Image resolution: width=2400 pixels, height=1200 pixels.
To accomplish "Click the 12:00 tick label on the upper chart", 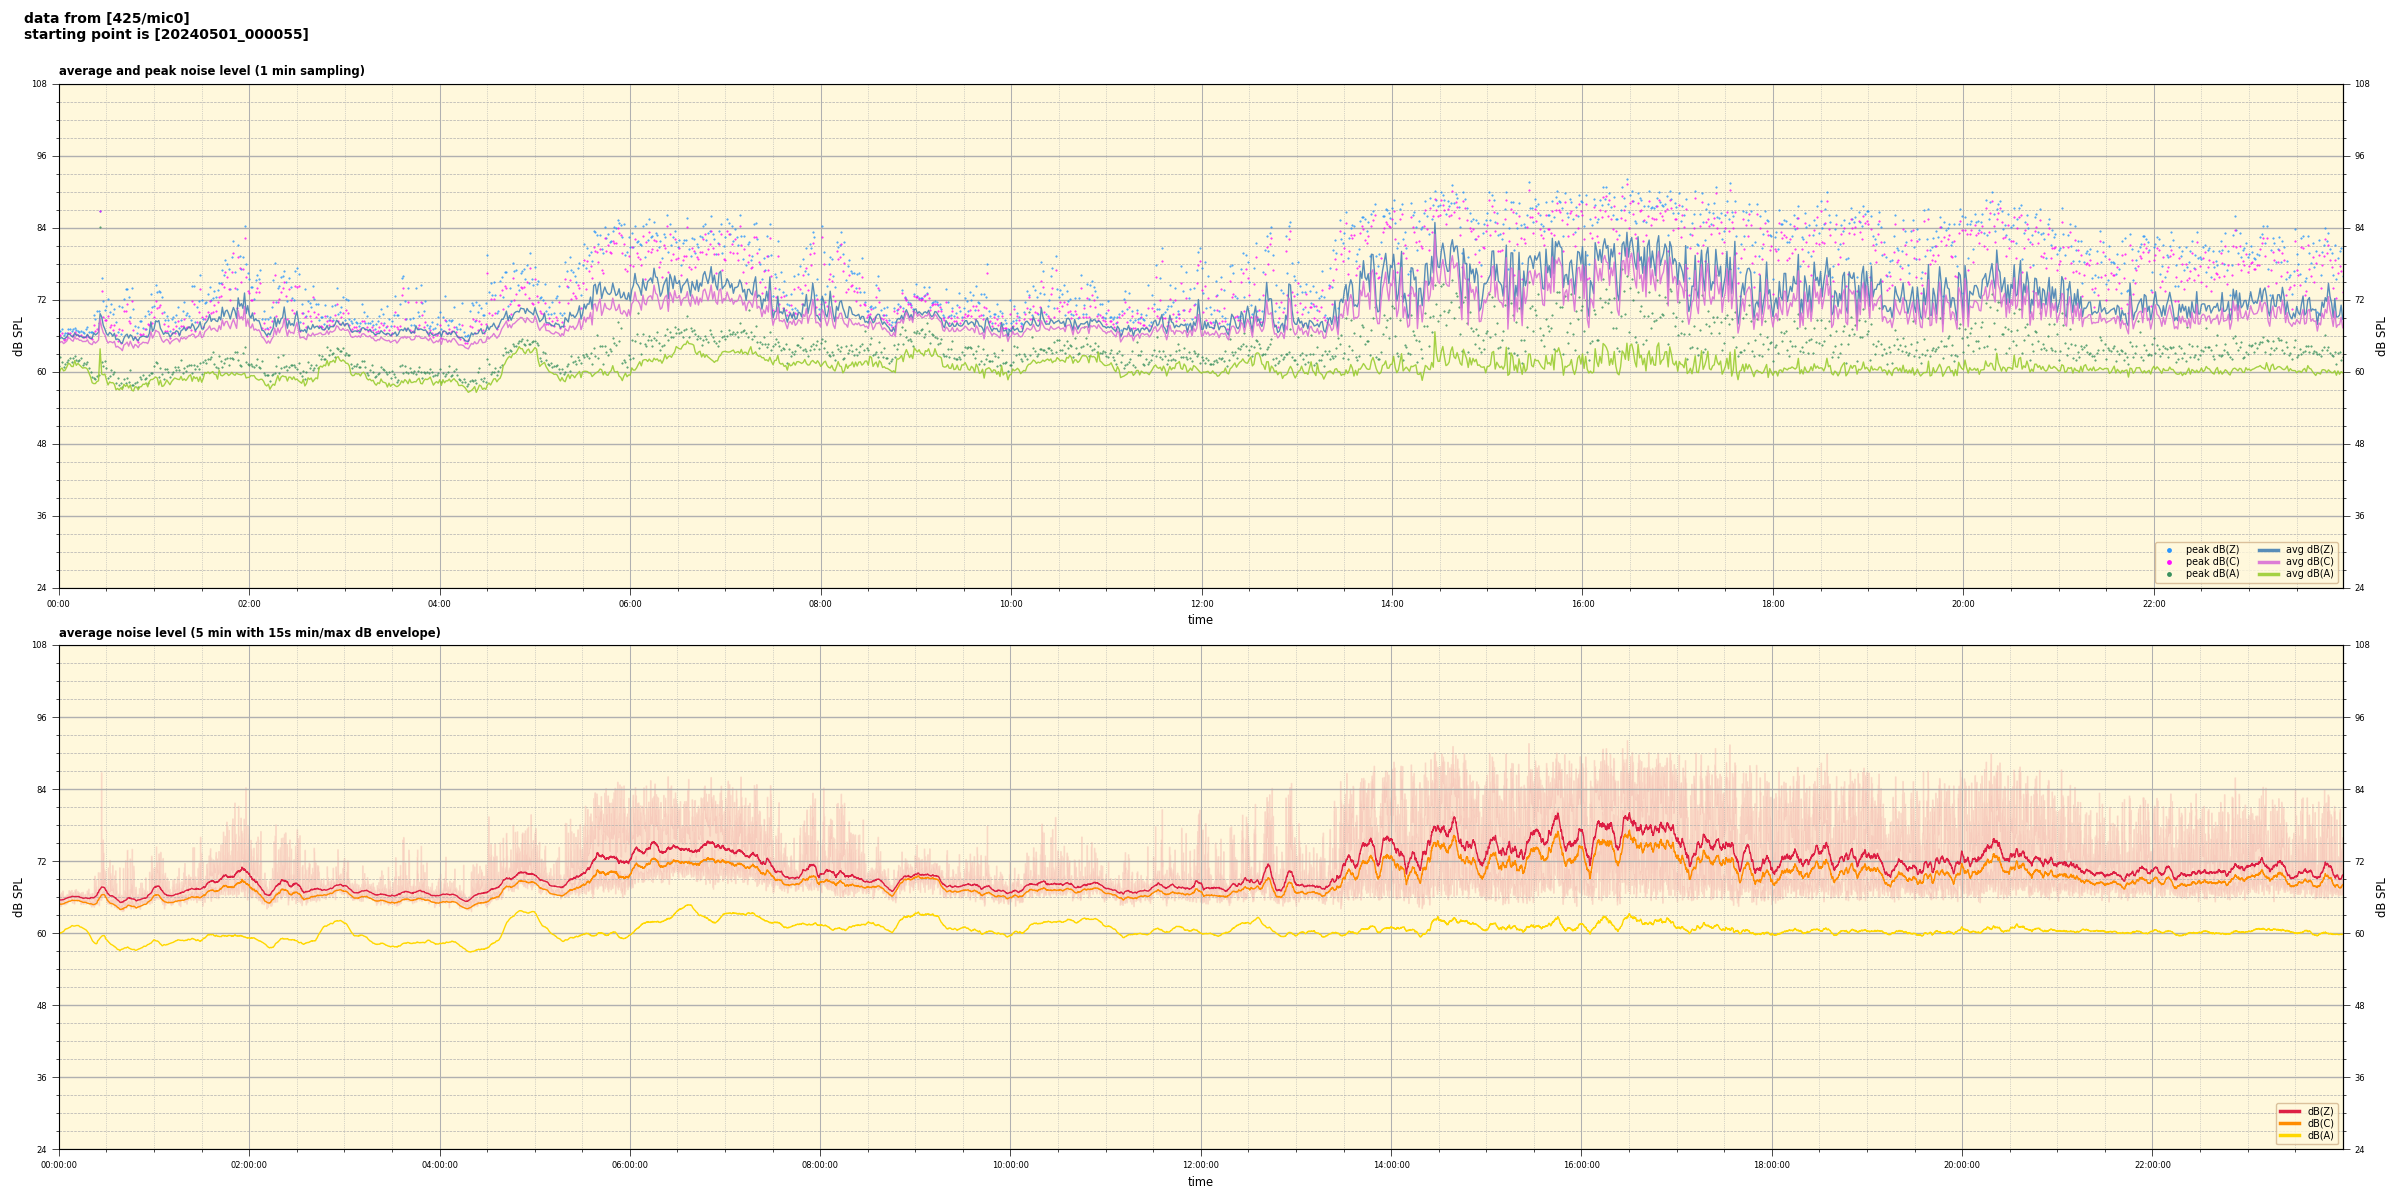I will pyautogui.click(x=1201, y=604).
